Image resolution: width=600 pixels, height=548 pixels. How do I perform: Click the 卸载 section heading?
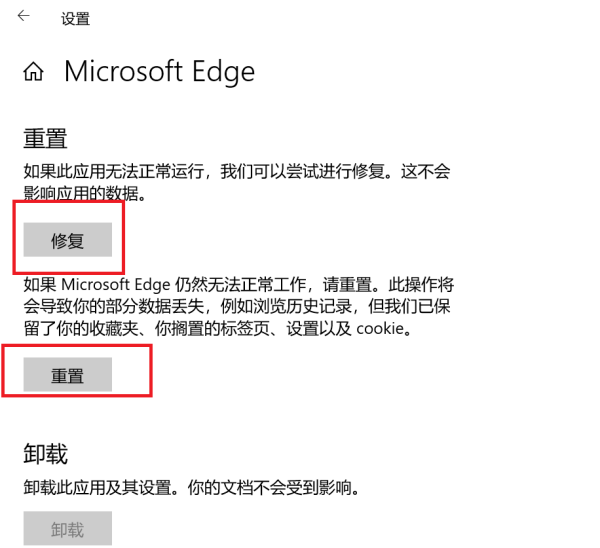[x=45, y=455]
